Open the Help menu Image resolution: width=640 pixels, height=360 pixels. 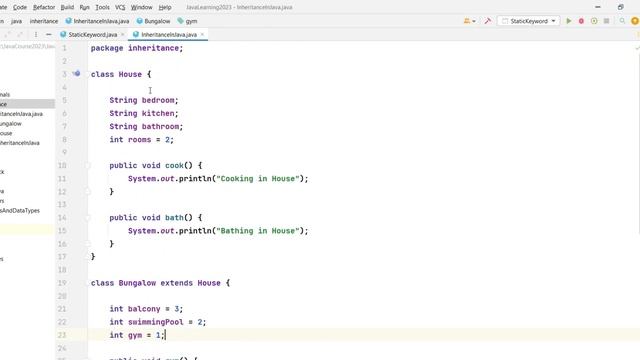(x=165, y=7)
